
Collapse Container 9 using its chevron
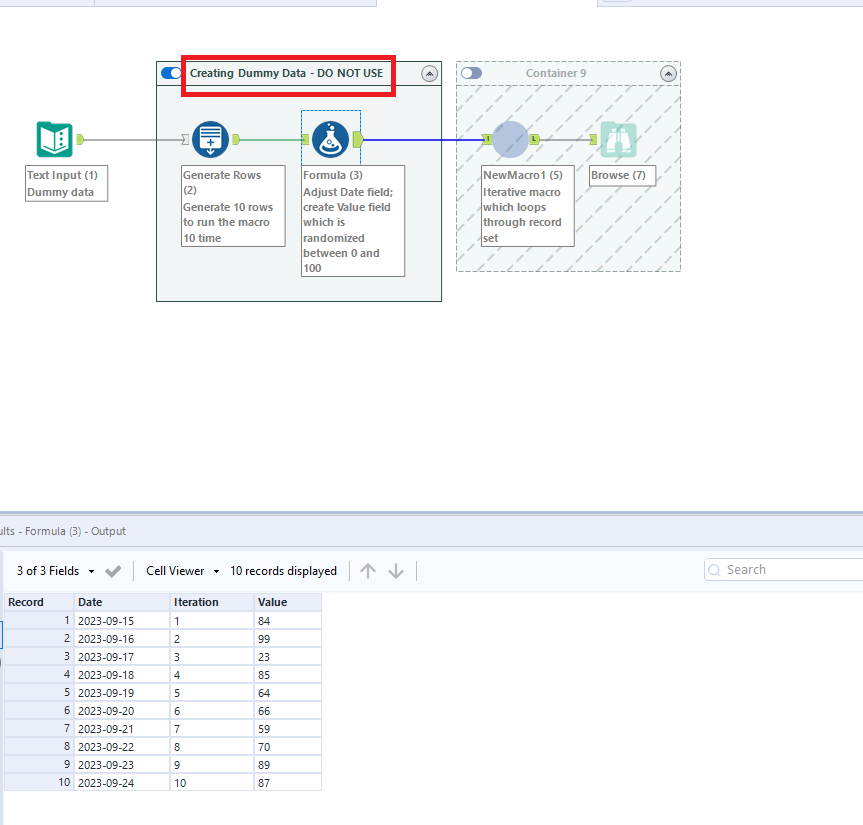point(668,73)
